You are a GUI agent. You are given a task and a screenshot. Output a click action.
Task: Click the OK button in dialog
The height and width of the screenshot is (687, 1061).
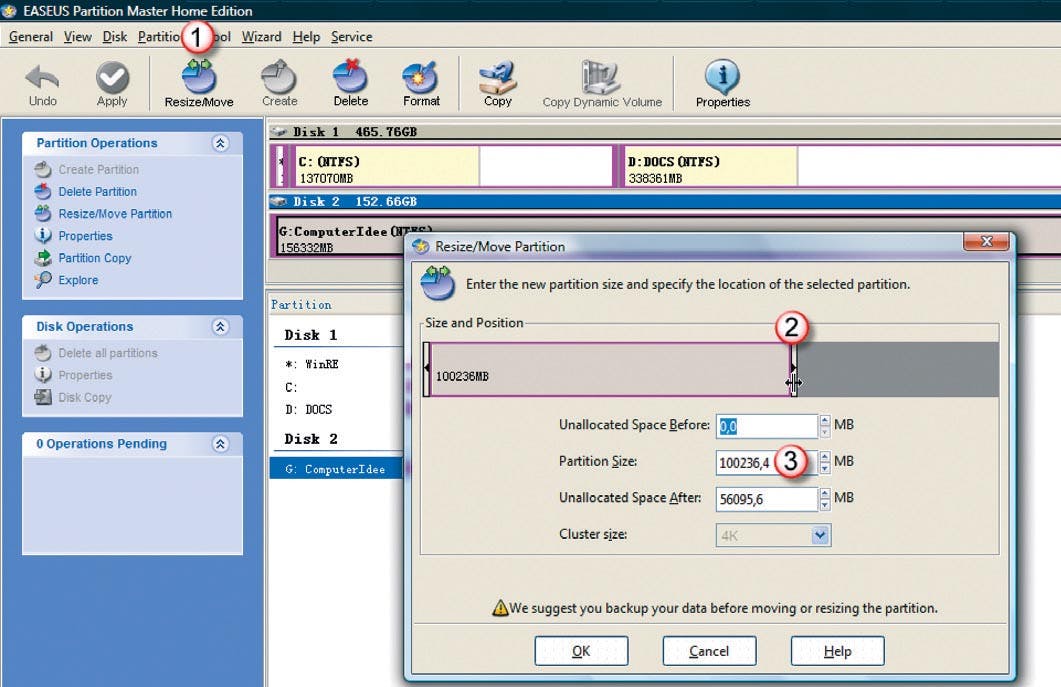tap(581, 650)
